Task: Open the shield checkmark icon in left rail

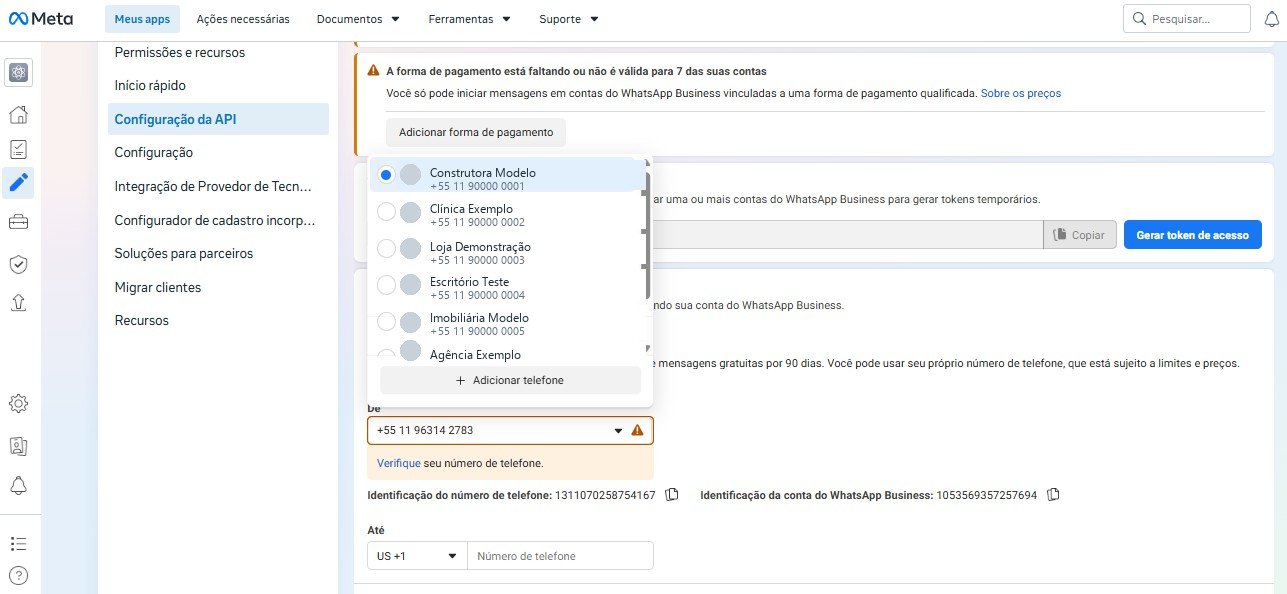Action: coord(18,264)
